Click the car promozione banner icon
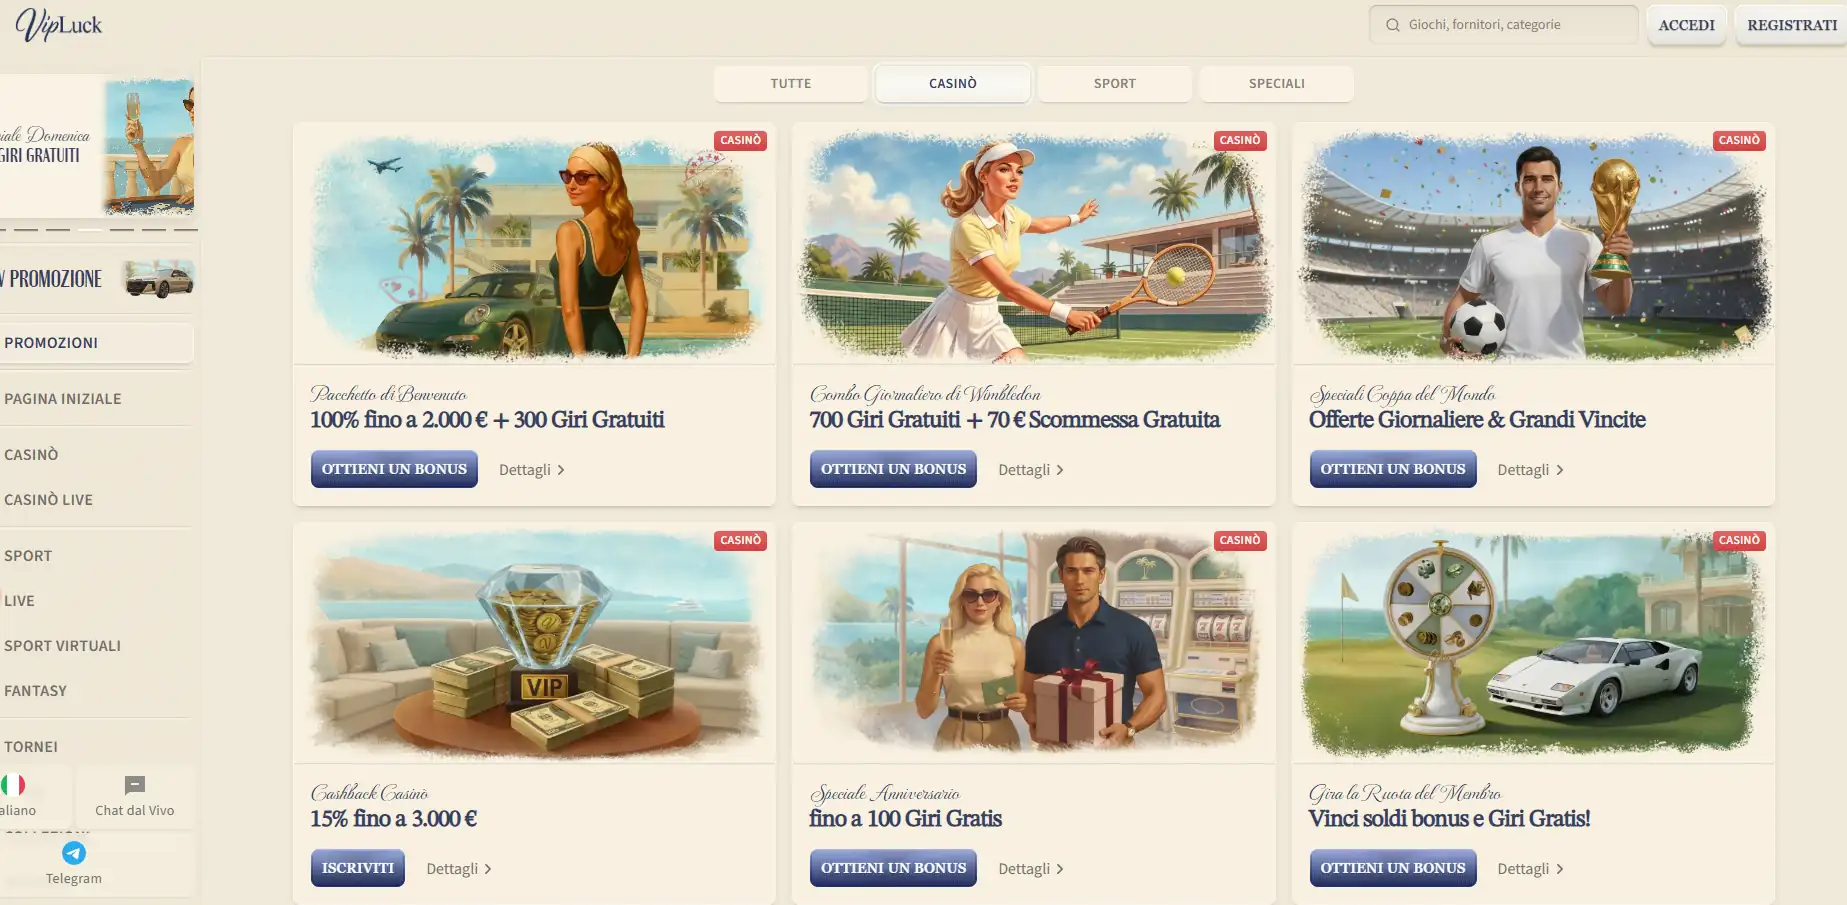The width and height of the screenshot is (1847, 905). coord(159,279)
